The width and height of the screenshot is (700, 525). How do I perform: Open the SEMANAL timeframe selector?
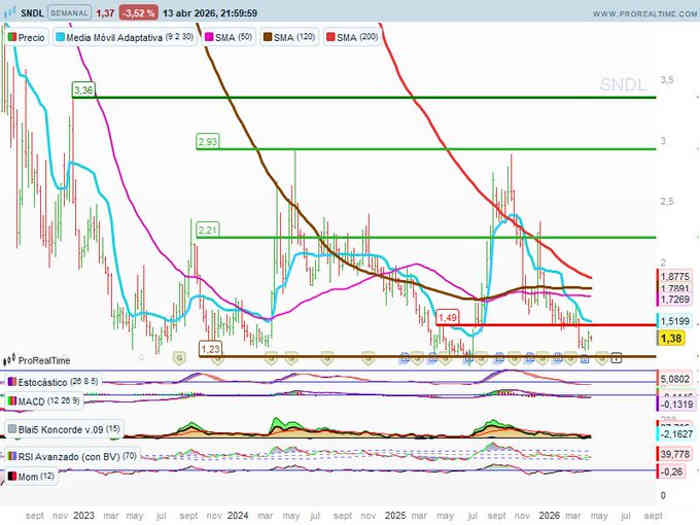(69, 14)
